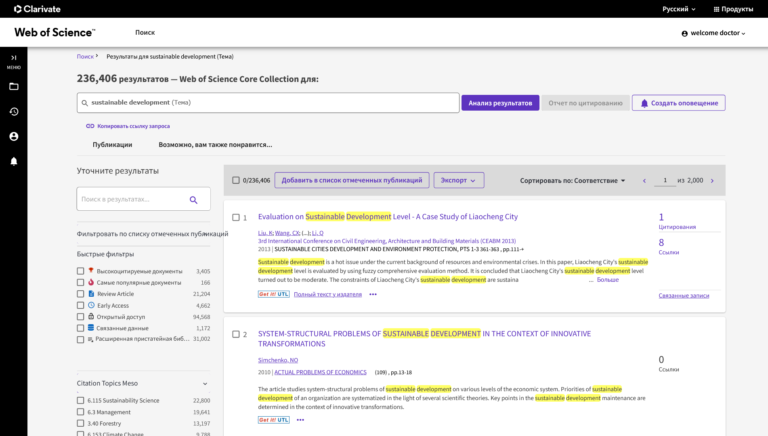Click Копировать ссылку запроса link
The height and width of the screenshot is (436, 768).
(x=134, y=126)
